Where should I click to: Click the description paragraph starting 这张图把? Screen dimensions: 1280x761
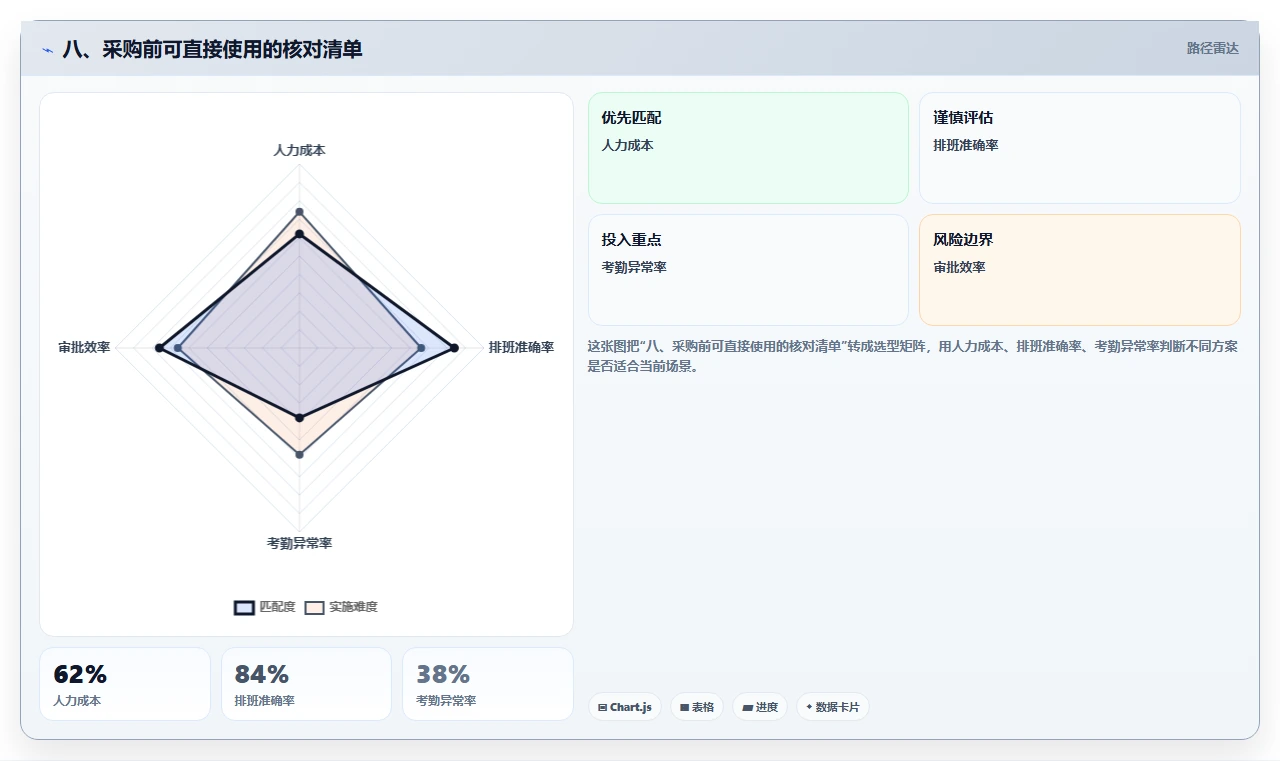(x=913, y=356)
